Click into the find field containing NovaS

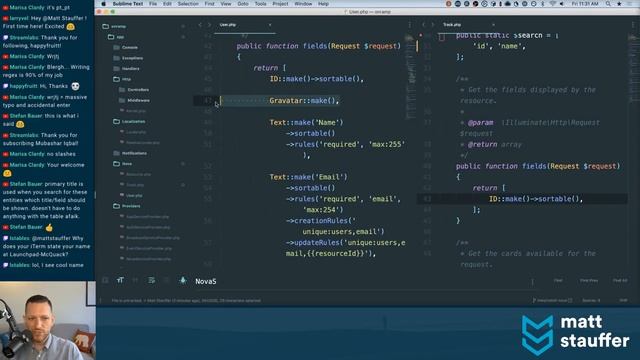point(363,281)
